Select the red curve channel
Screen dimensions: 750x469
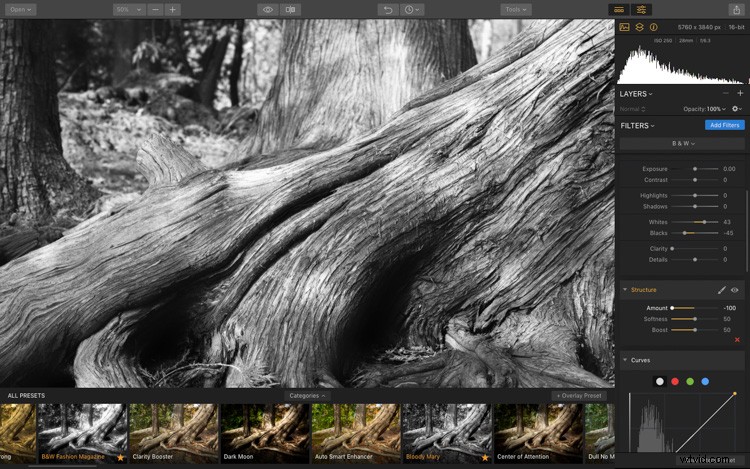(675, 382)
